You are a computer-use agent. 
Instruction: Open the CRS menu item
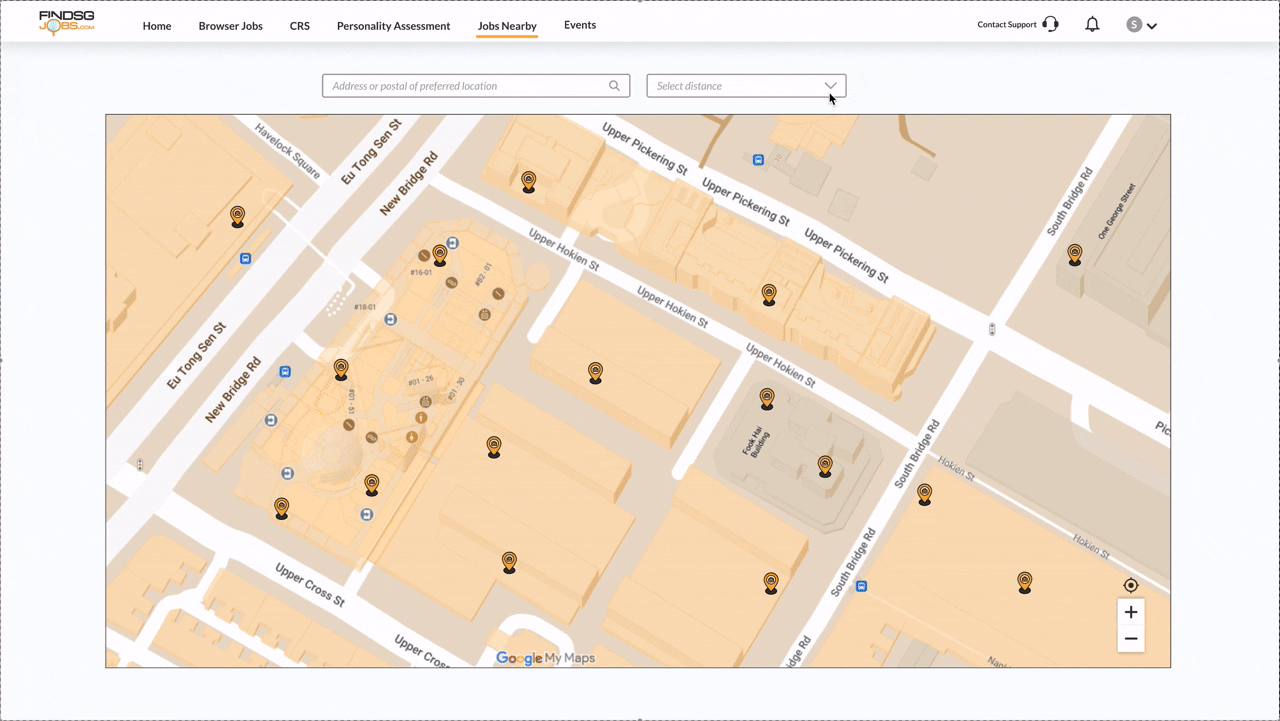pos(300,26)
